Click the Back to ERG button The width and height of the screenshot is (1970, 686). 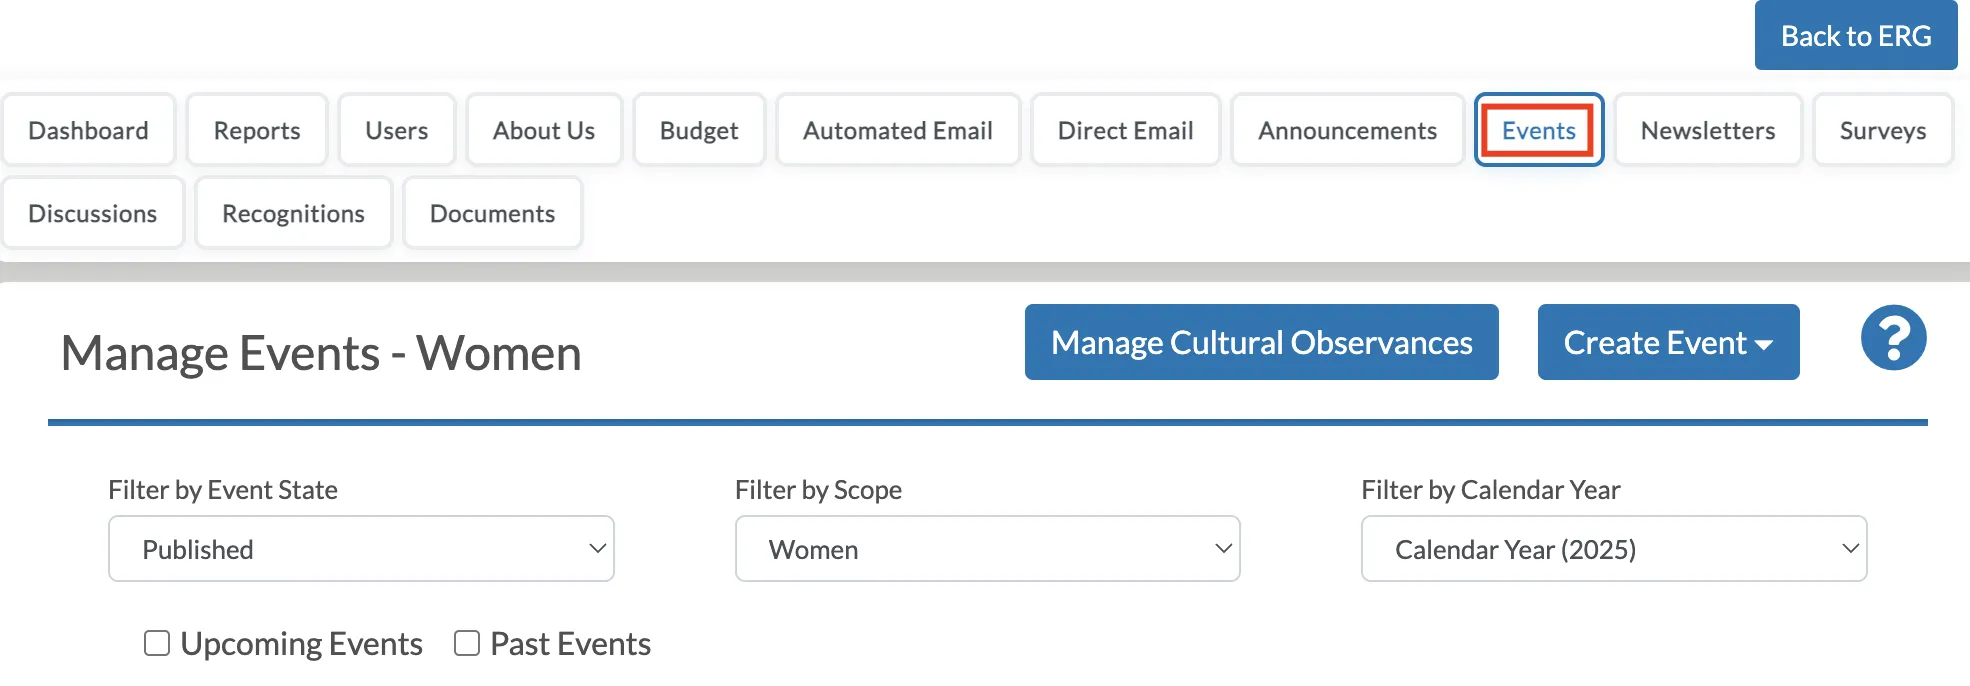coord(1856,35)
